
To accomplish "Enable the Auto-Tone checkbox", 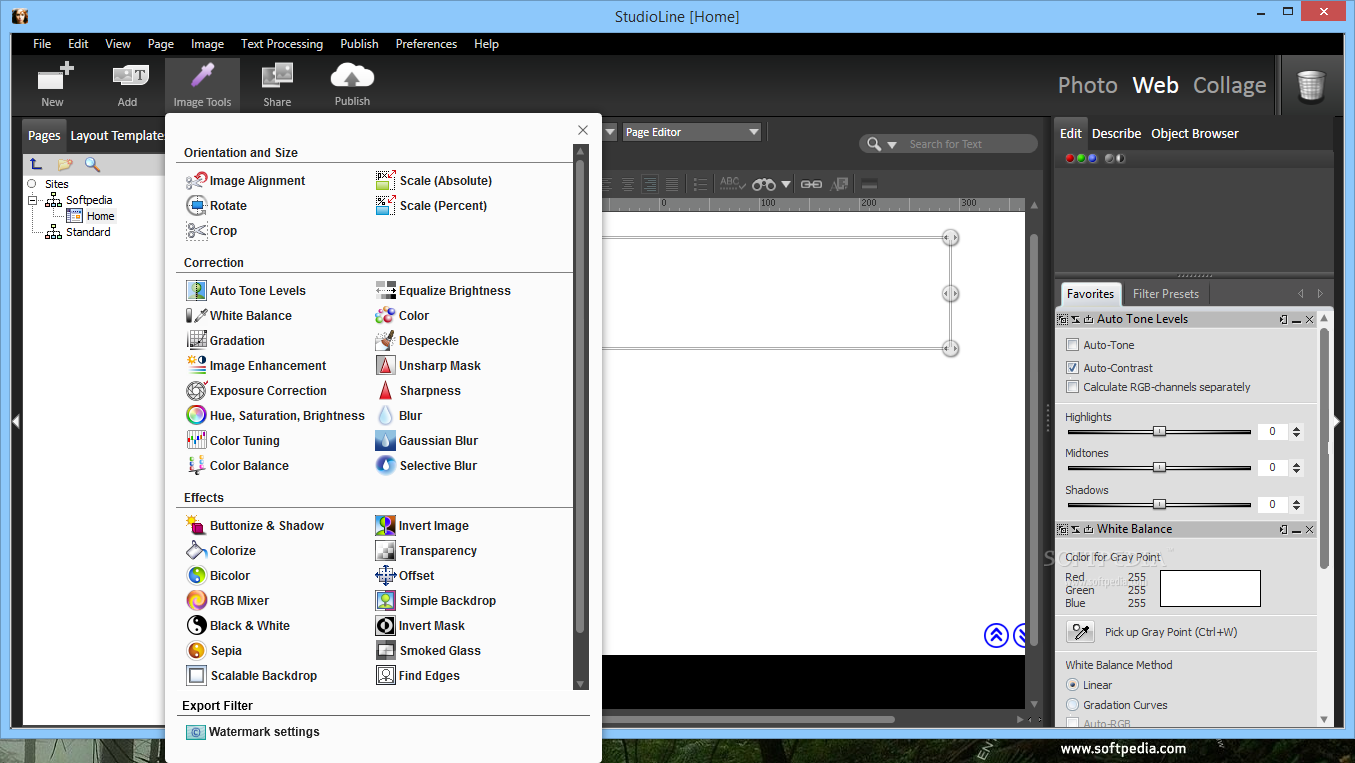I will point(1072,345).
